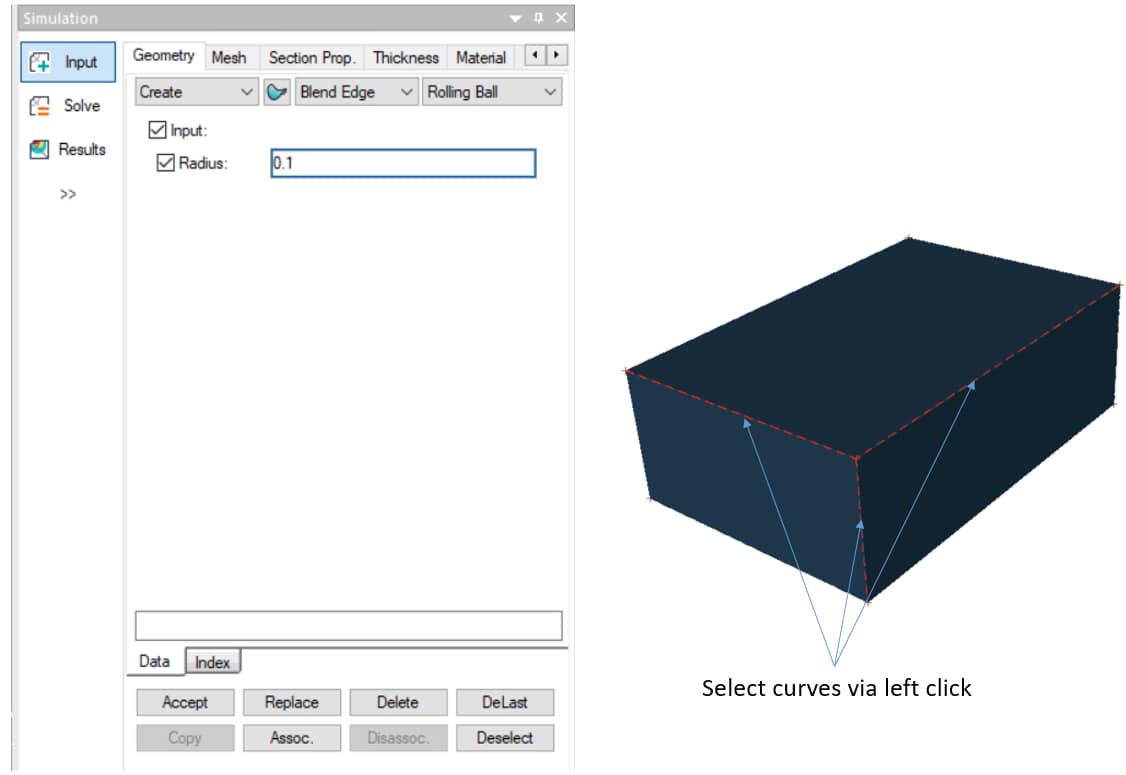This screenshot has height=775, width=1126.
Task: Expand sidebar using the >> chevrons
Action: [67, 194]
